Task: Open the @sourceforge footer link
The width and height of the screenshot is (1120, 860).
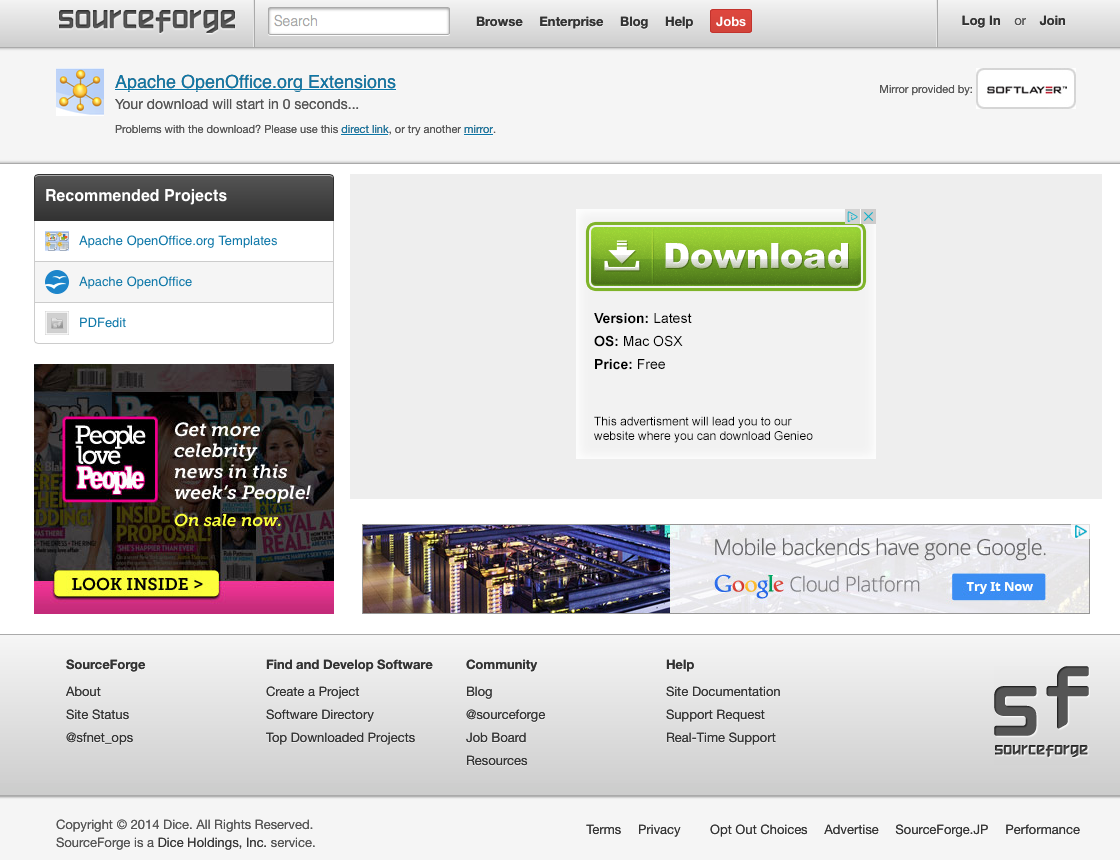Action: (x=505, y=714)
